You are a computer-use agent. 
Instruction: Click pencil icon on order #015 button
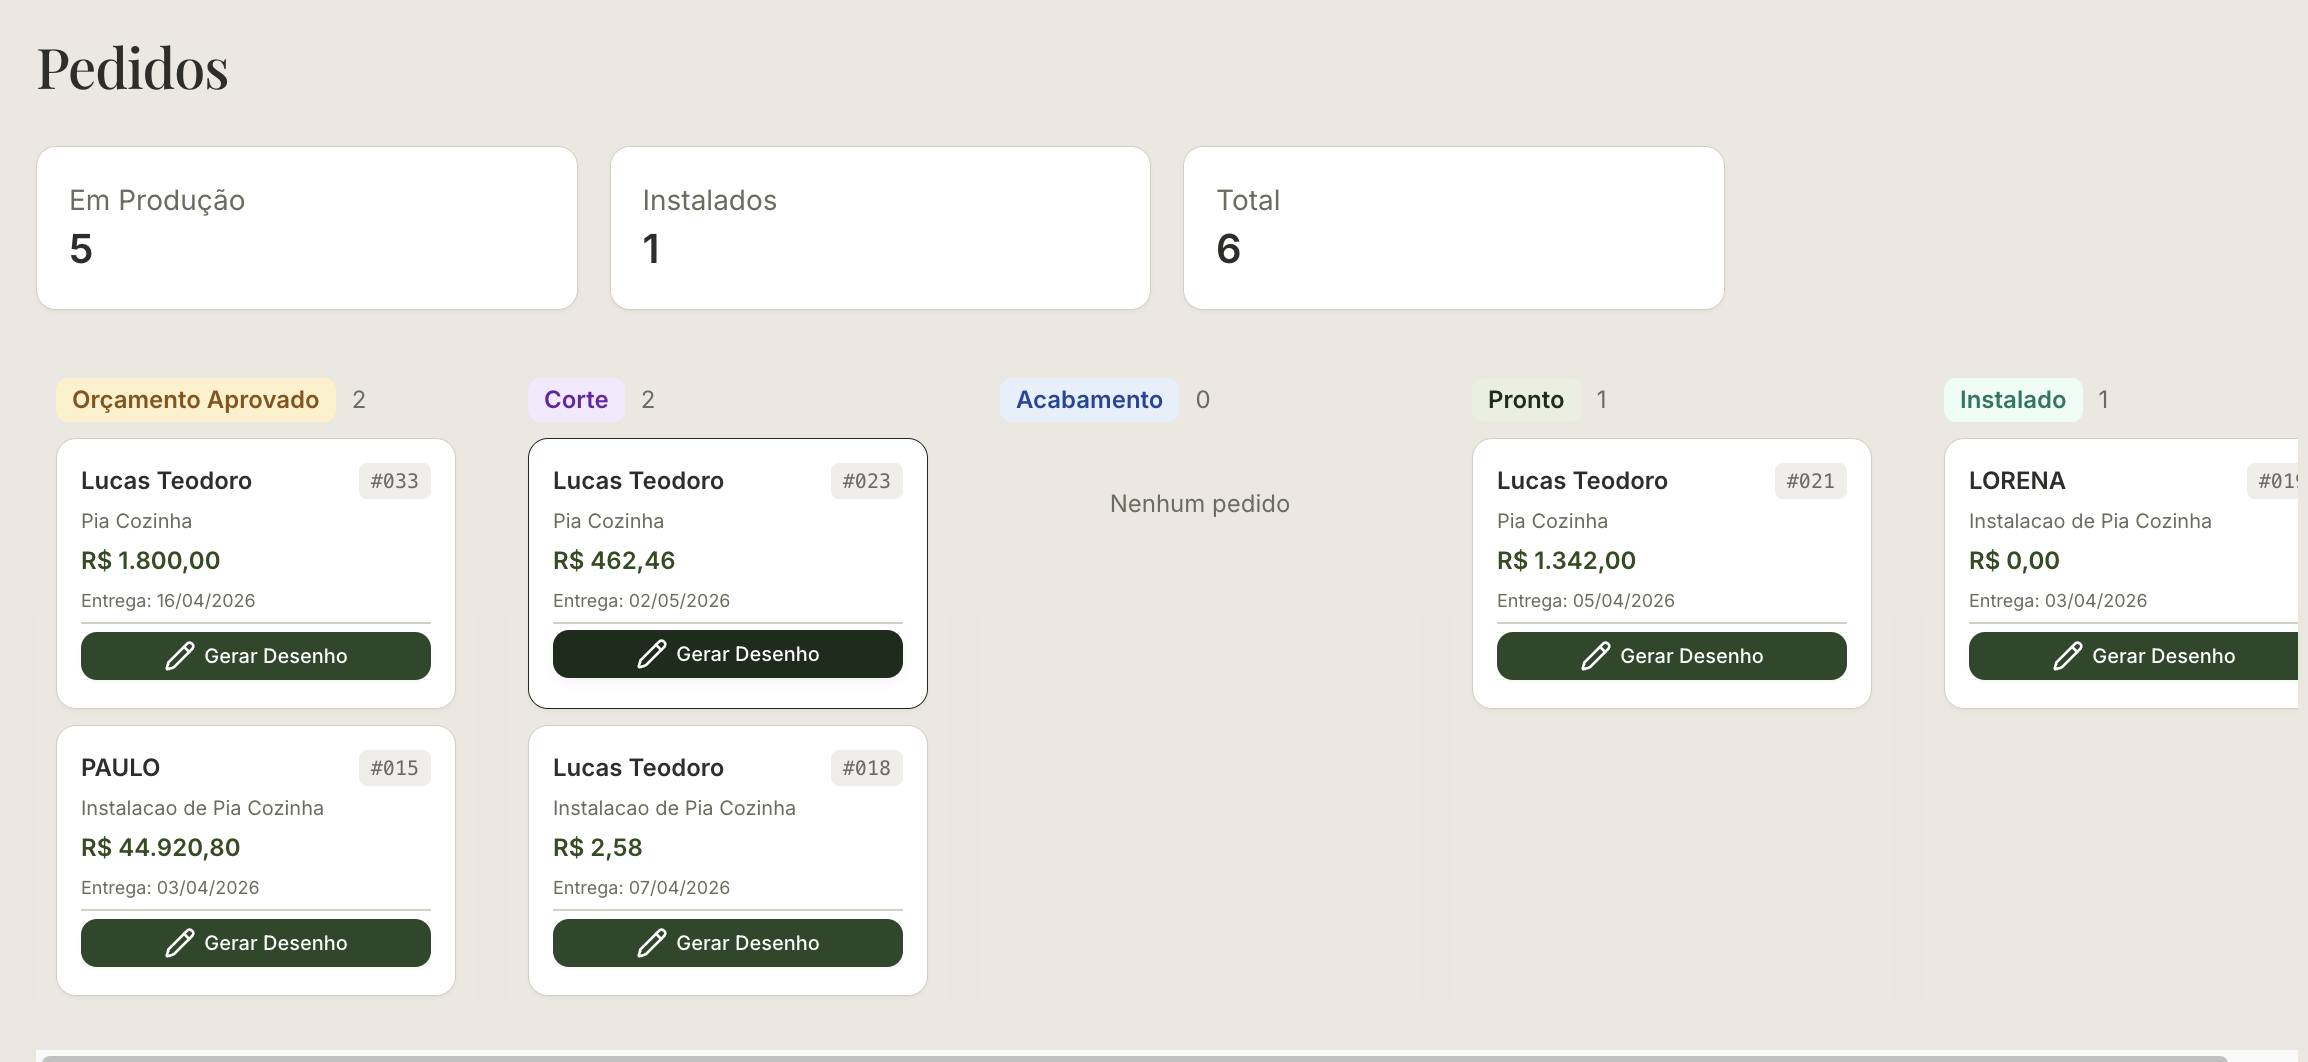coord(180,943)
